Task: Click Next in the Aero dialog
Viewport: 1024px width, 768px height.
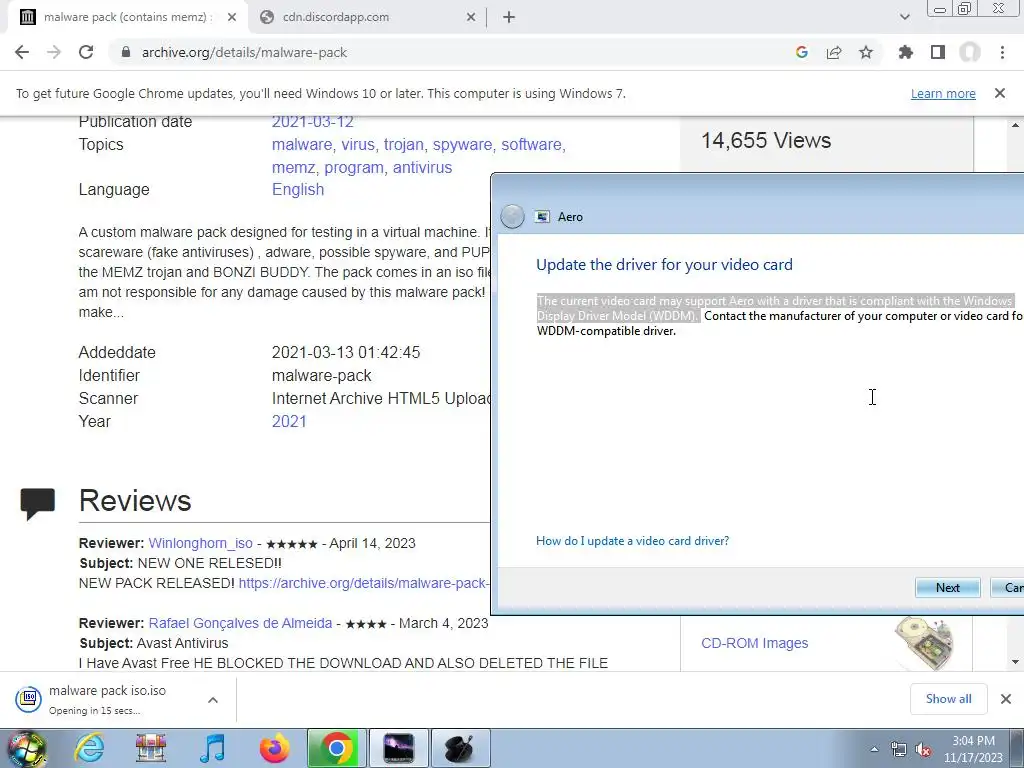Action: 948,588
